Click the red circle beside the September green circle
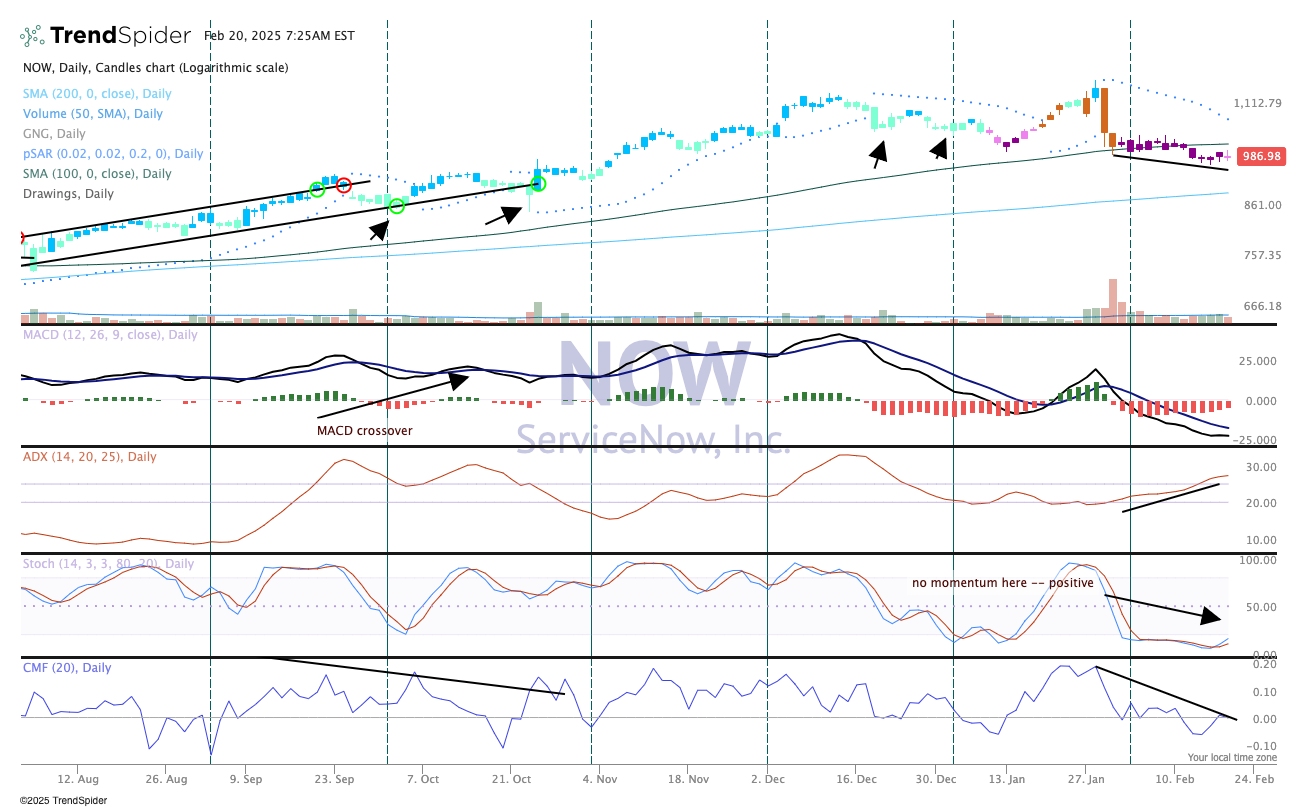 point(343,185)
